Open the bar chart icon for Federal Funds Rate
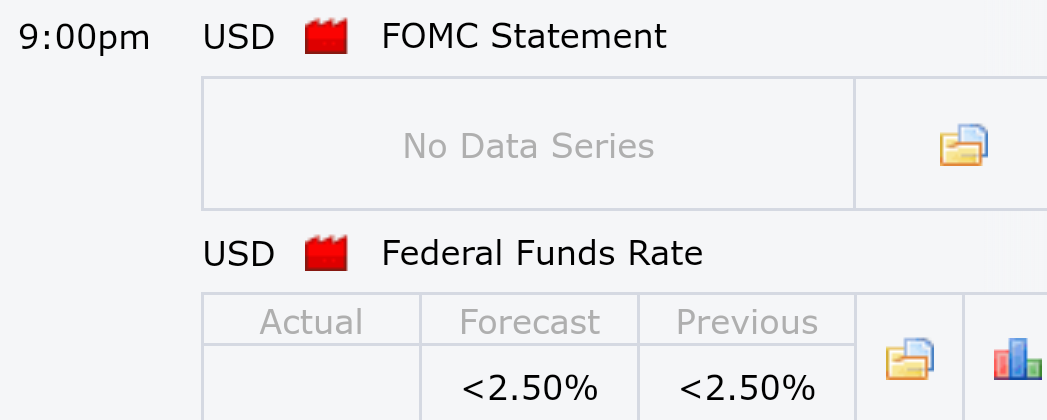Screen dimensions: 1047x420 click(x=1018, y=359)
